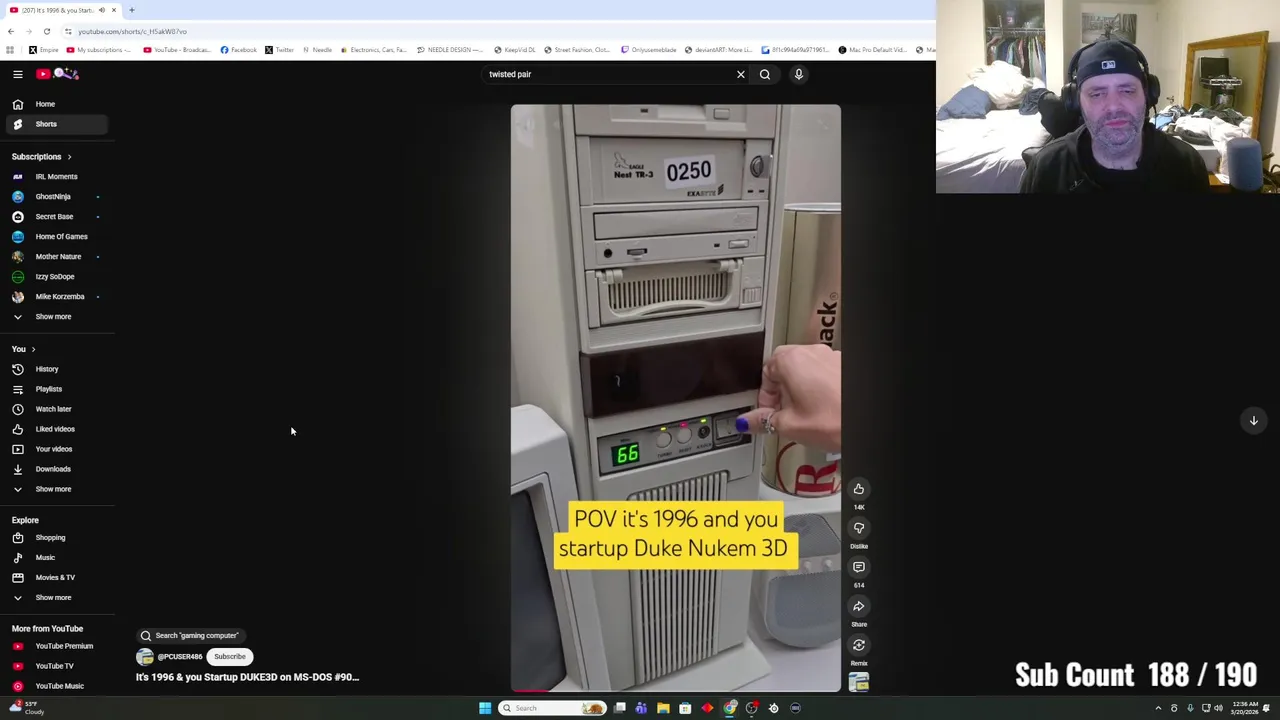Open Watch later list

pos(57,409)
